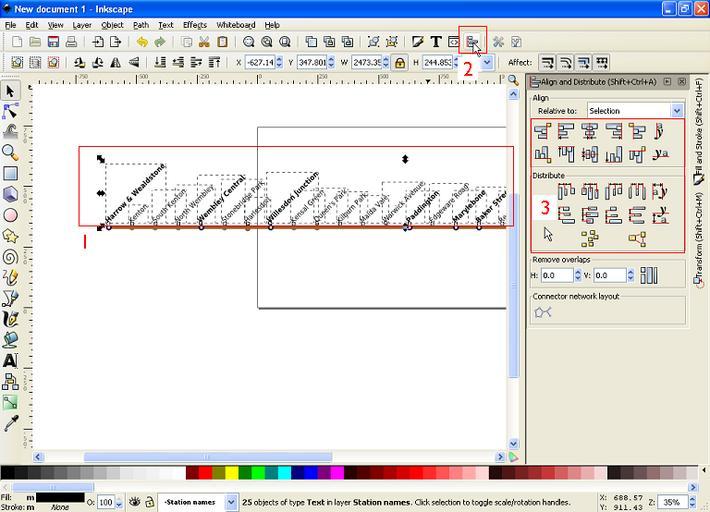Cut selection using the scissors icon

coord(204,42)
